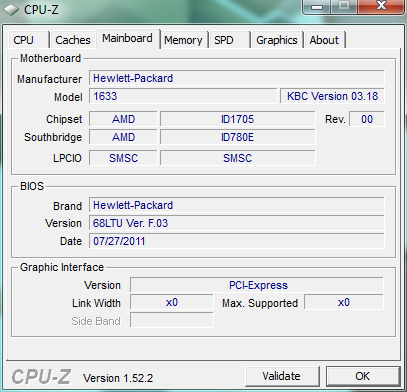This screenshot has height=392, width=407.
Task: Click the KBC Version 03.18 field
Action: tap(332, 96)
